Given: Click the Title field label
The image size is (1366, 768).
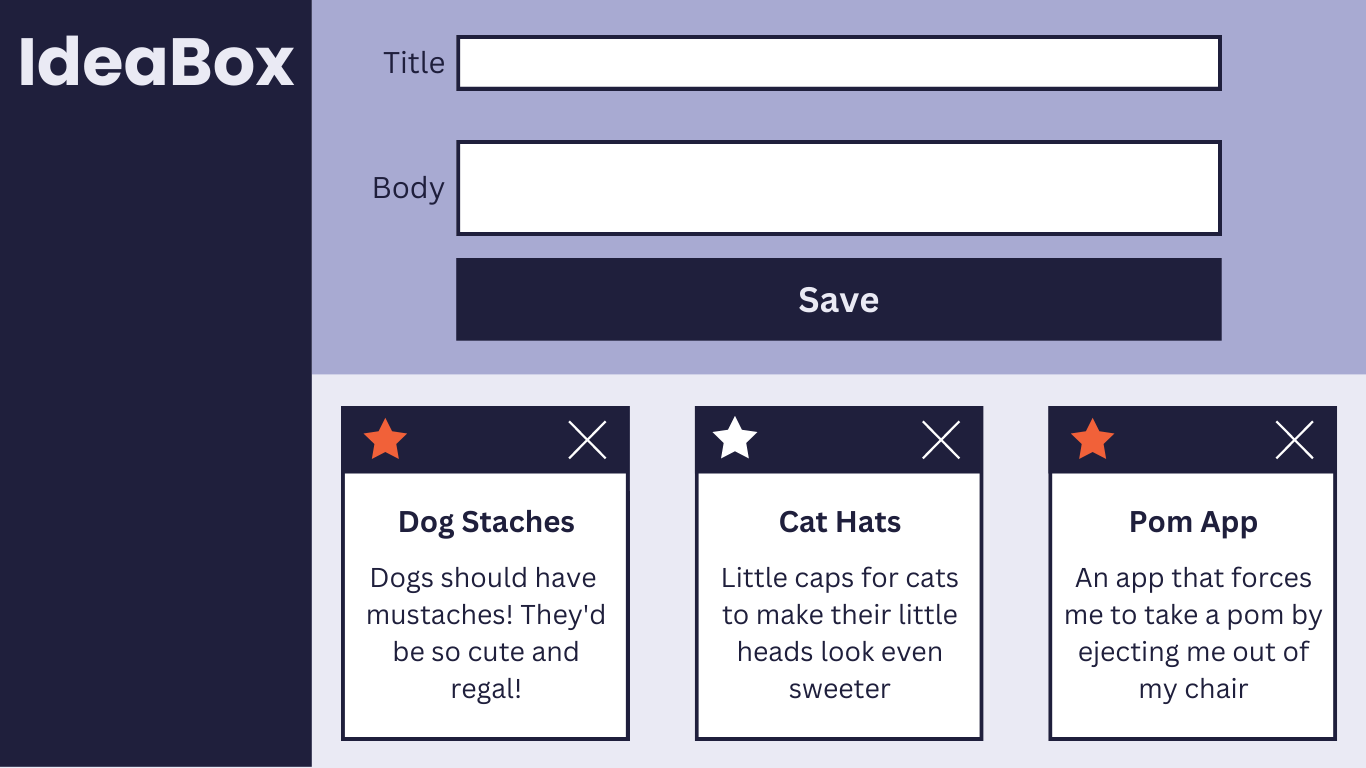Looking at the screenshot, I should click(414, 63).
